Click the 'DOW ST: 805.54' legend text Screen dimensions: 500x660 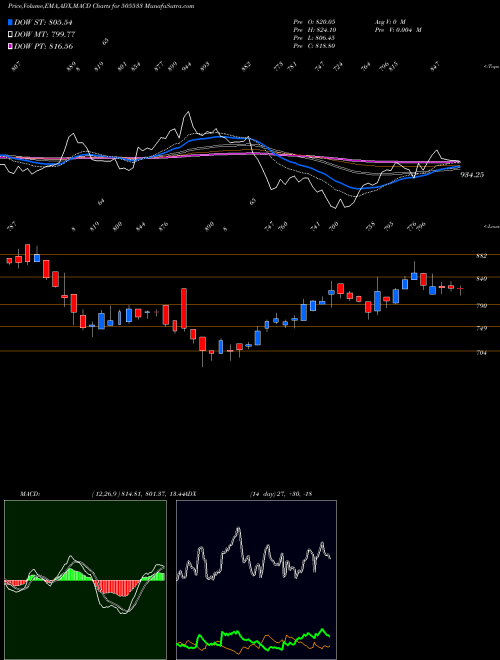[44, 23]
